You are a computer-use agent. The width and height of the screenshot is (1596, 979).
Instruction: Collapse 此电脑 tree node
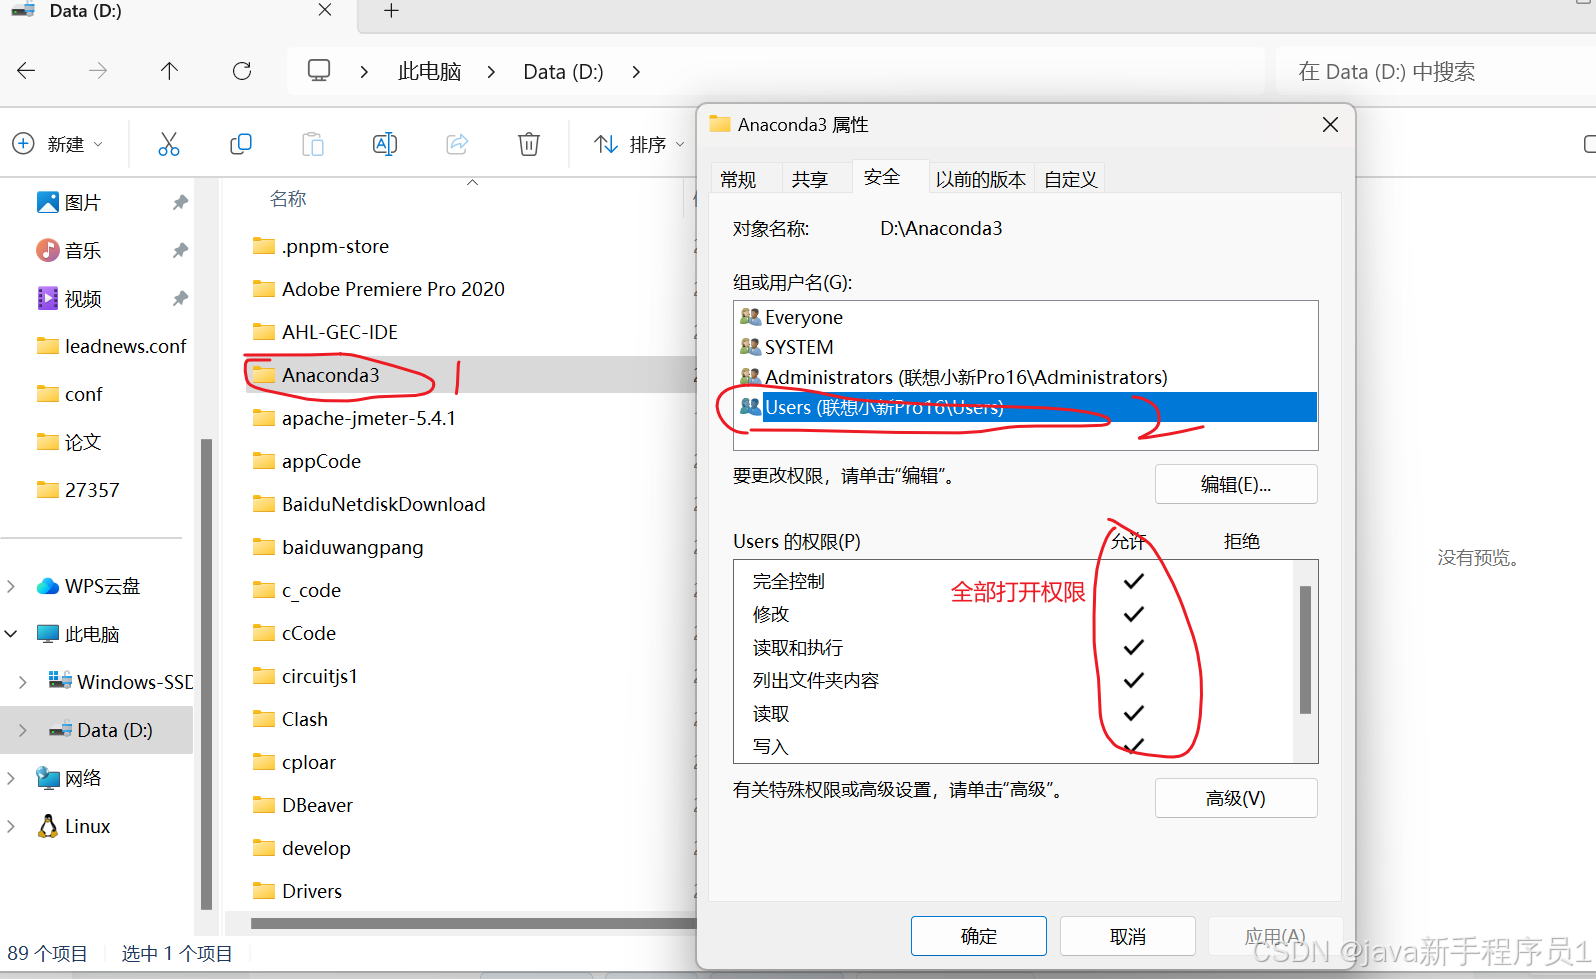11,635
